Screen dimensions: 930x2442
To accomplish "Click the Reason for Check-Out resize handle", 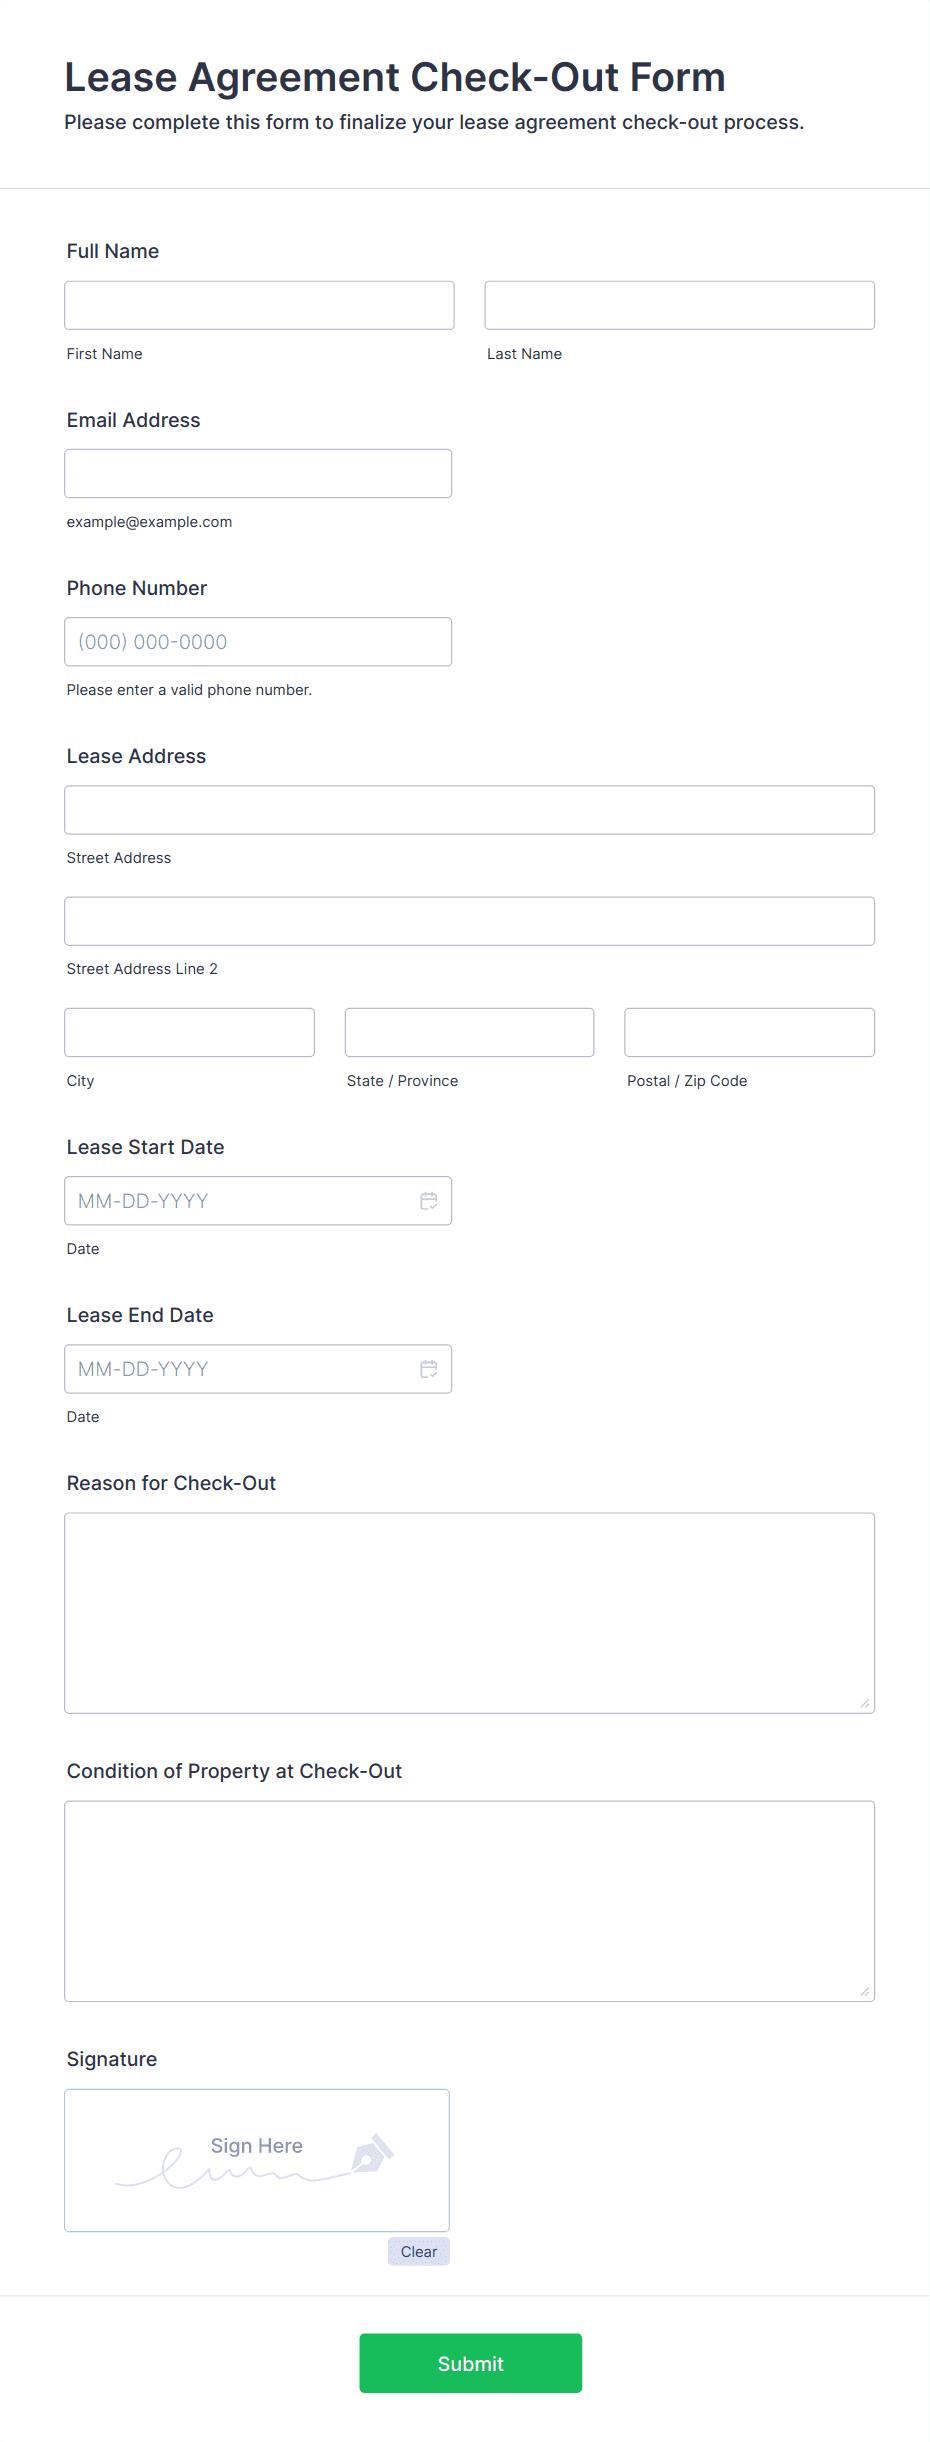I will (865, 1703).
